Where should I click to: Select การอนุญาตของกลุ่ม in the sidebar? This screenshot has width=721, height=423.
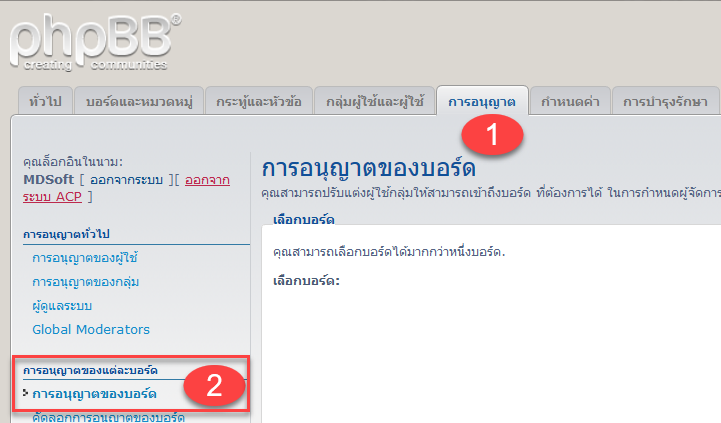coord(85,282)
